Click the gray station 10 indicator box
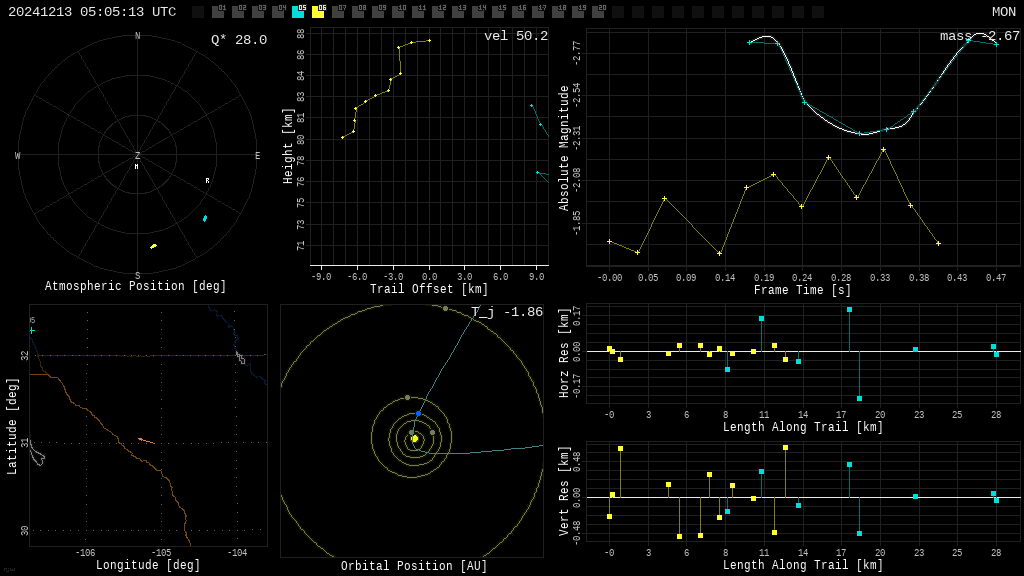 tap(398, 12)
